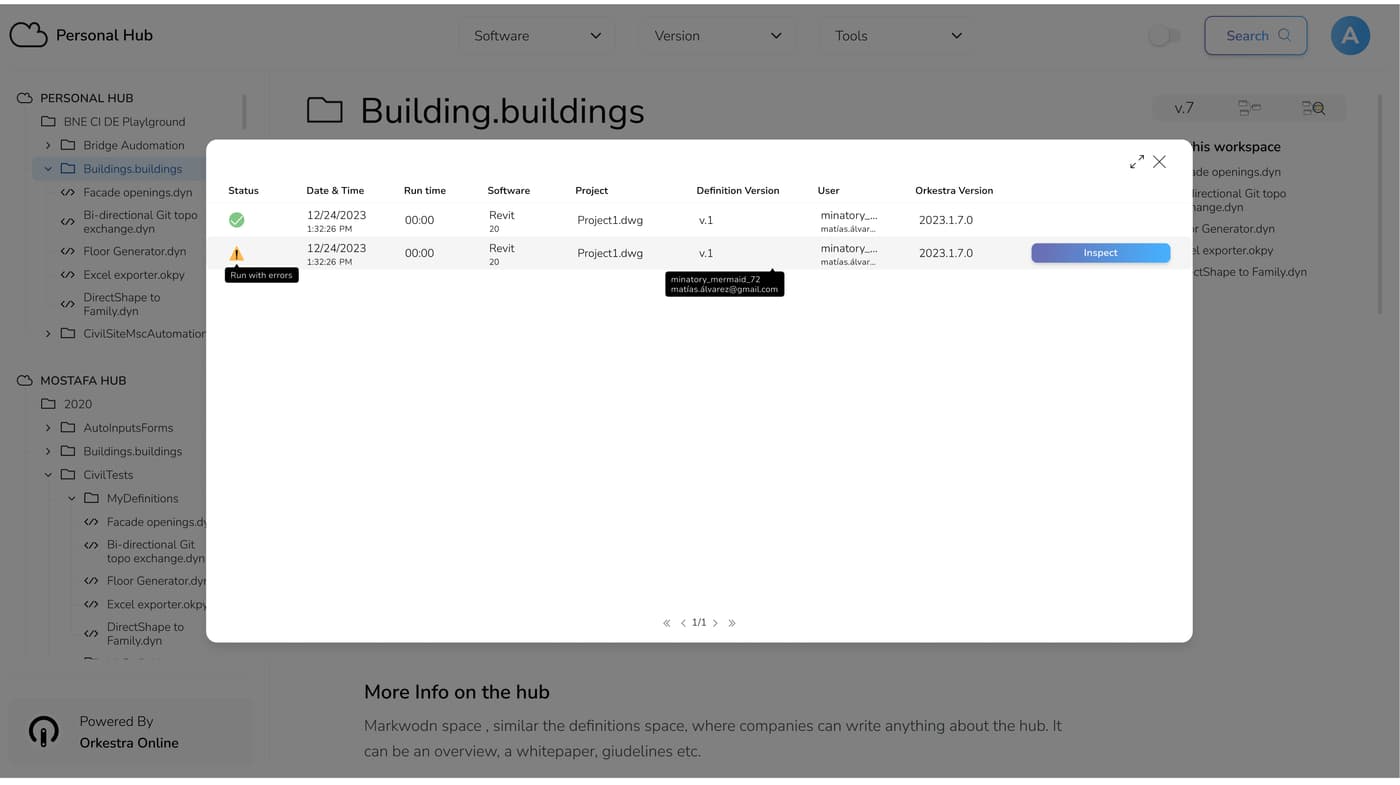Image resolution: width=1400 pixels, height=785 pixels.
Task: Open the hierarchy view icon beside v.7
Action: click(1249, 108)
